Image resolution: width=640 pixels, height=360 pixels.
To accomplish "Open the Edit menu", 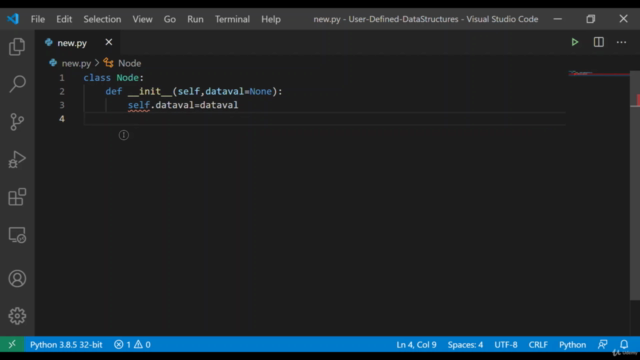I will pos(64,19).
